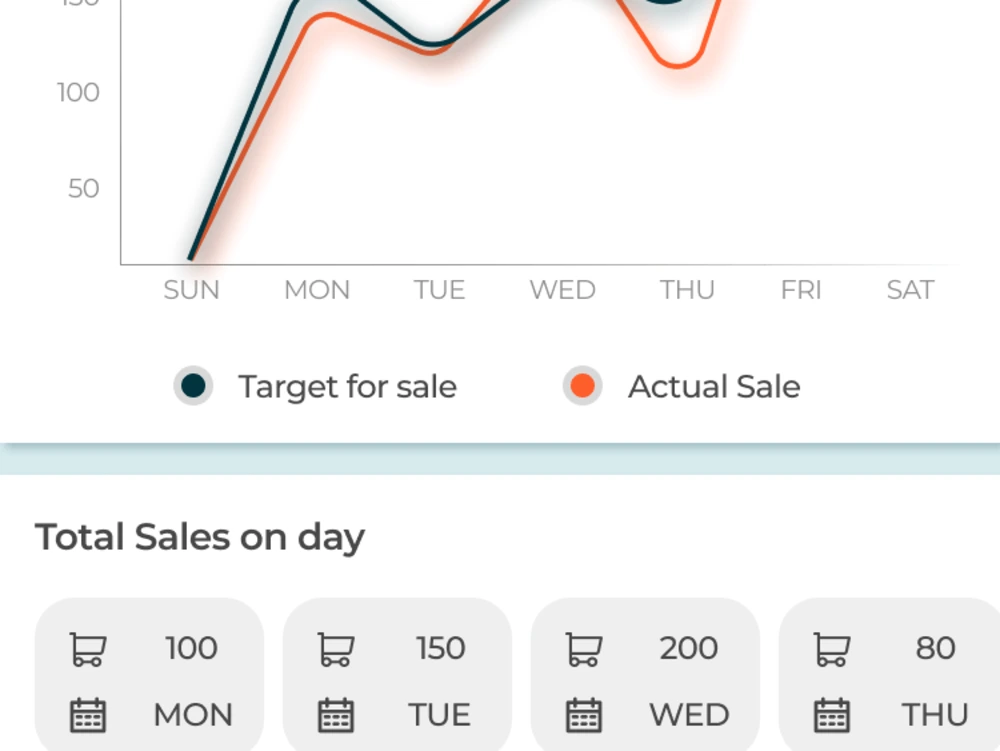Viewport: 1000px width, 751px height.
Task: Click the shopping cart icon beside 100
Action: coord(89,648)
